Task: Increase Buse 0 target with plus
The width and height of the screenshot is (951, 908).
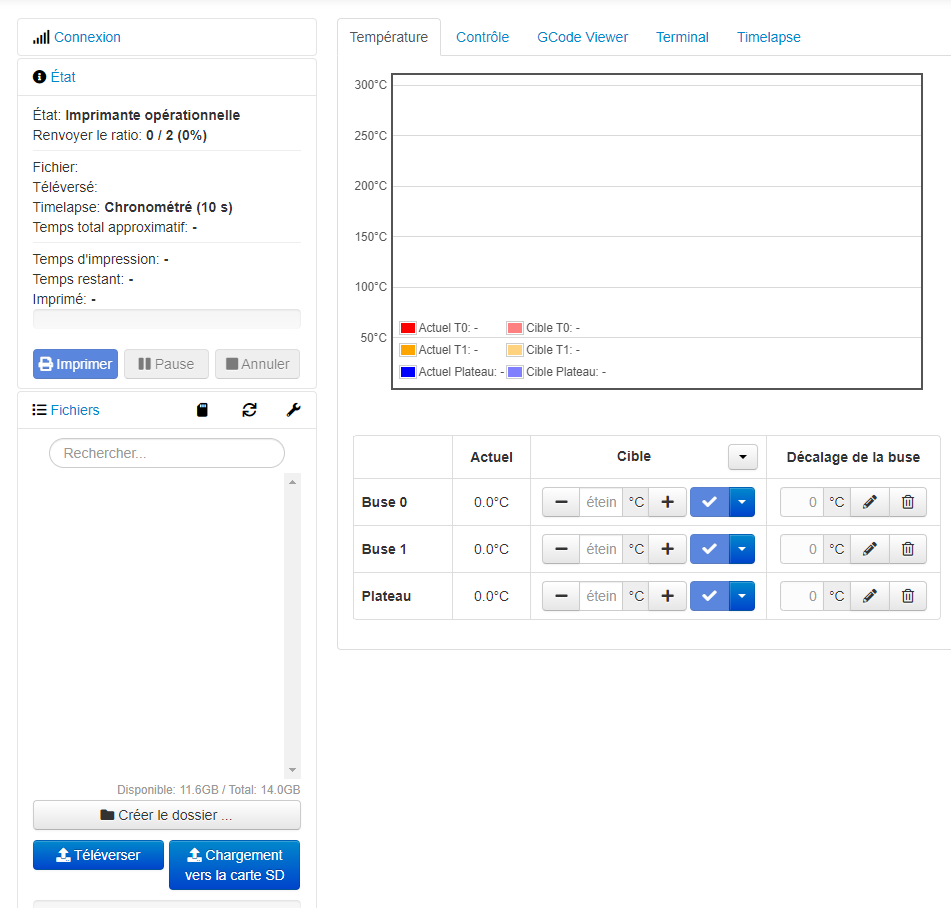Action: pos(667,502)
